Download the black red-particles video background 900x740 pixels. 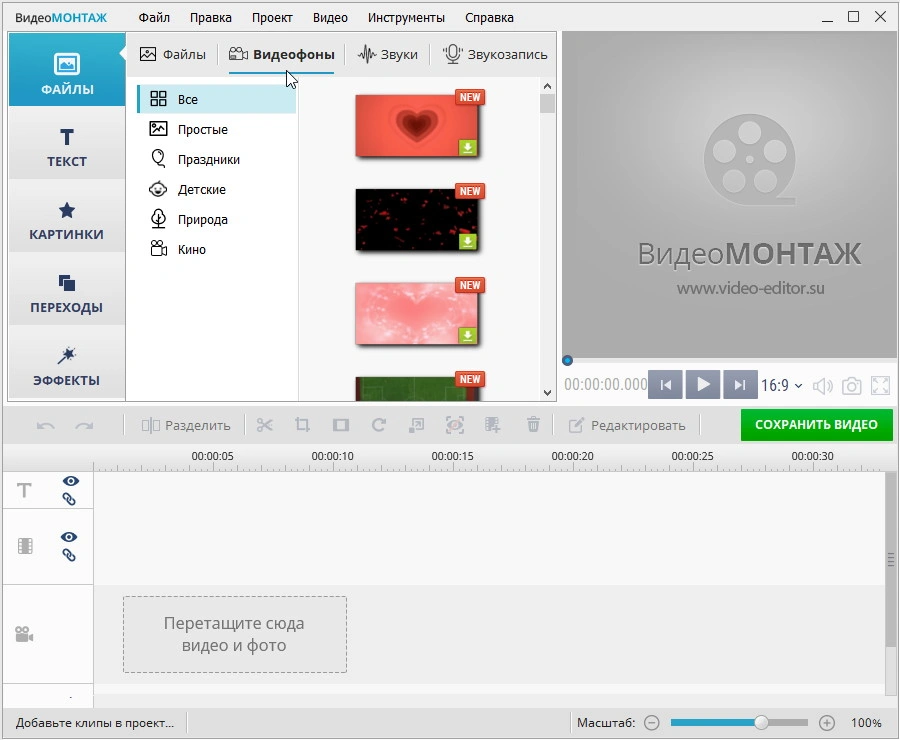[x=468, y=241]
